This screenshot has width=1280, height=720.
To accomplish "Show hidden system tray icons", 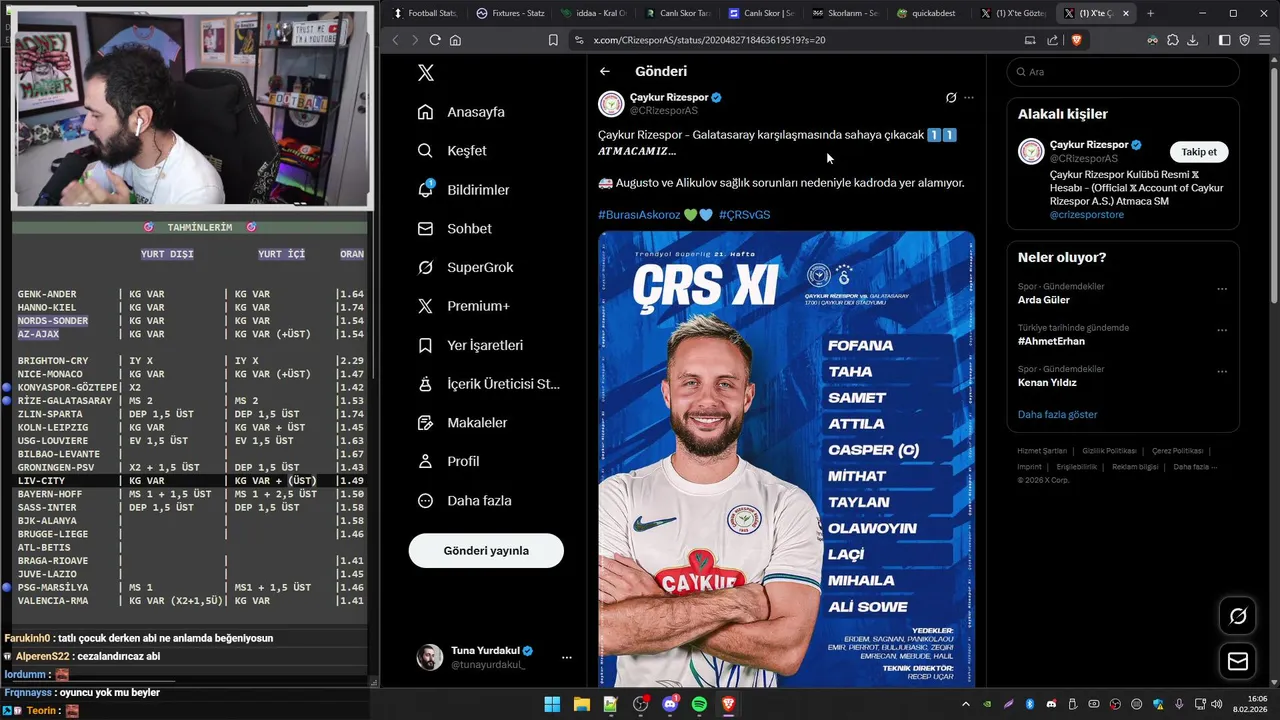I will point(965,704).
